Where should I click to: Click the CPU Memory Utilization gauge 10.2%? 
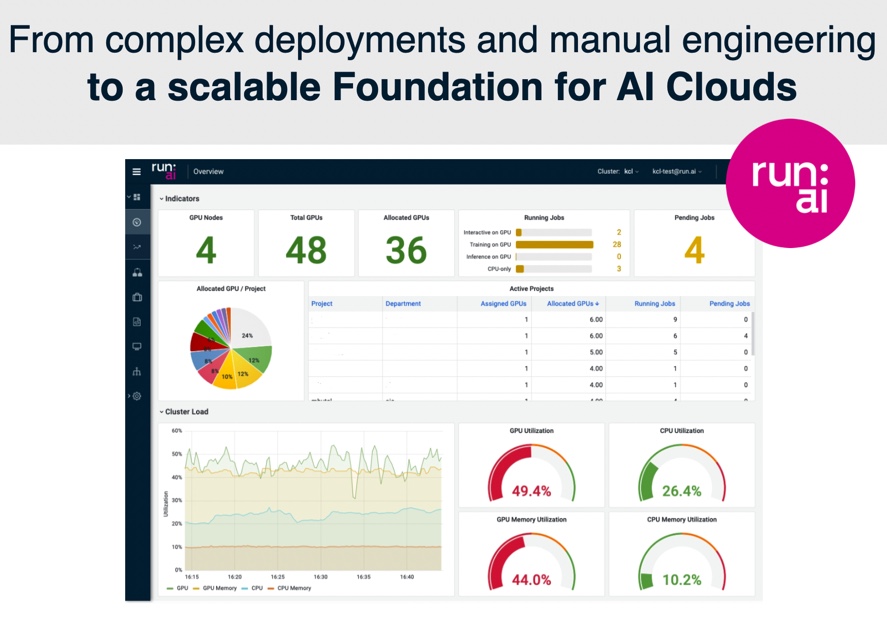[x=682, y=562]
